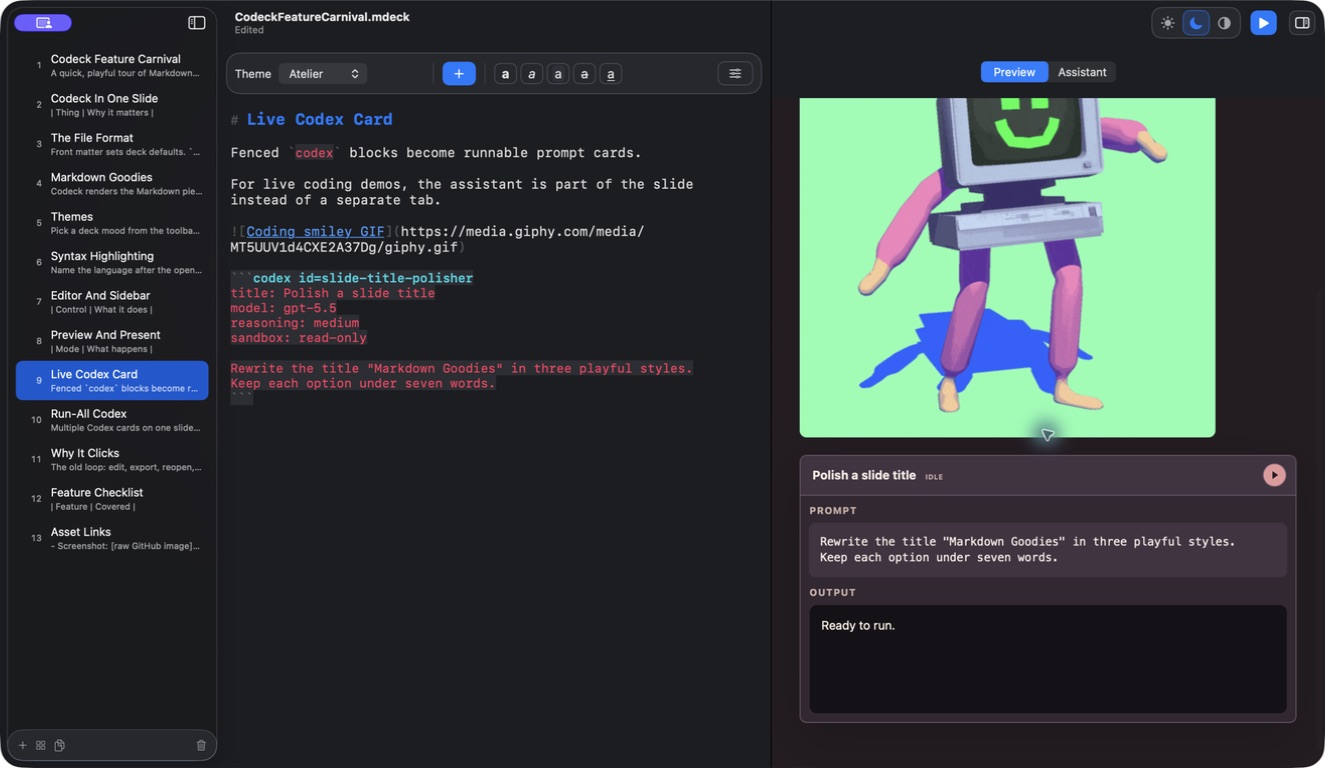Select slide 7 Editor And Sidebar
Image resolution: width=1325 pixels, height=768 pixels.
click(112, 302)
